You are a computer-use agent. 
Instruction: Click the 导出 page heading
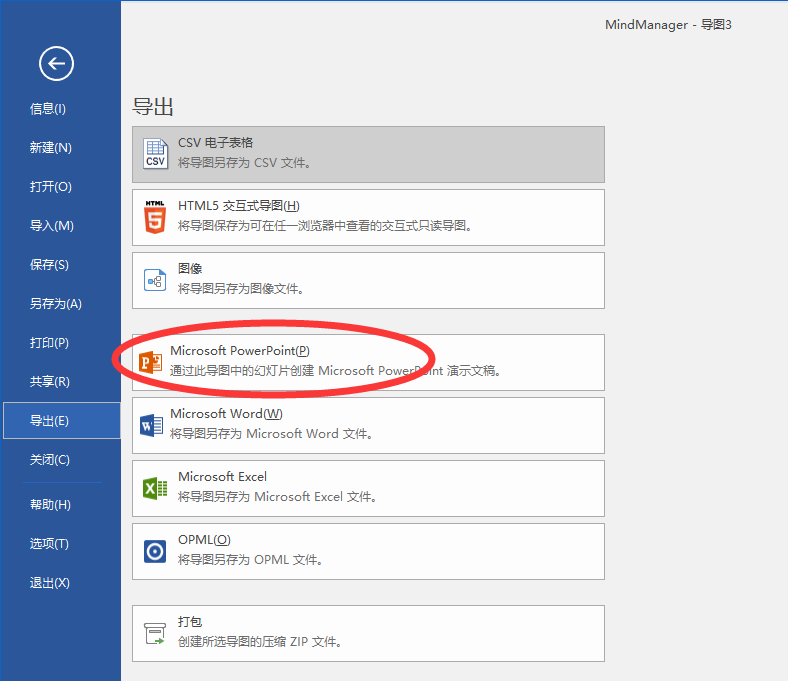click(153, 107)
